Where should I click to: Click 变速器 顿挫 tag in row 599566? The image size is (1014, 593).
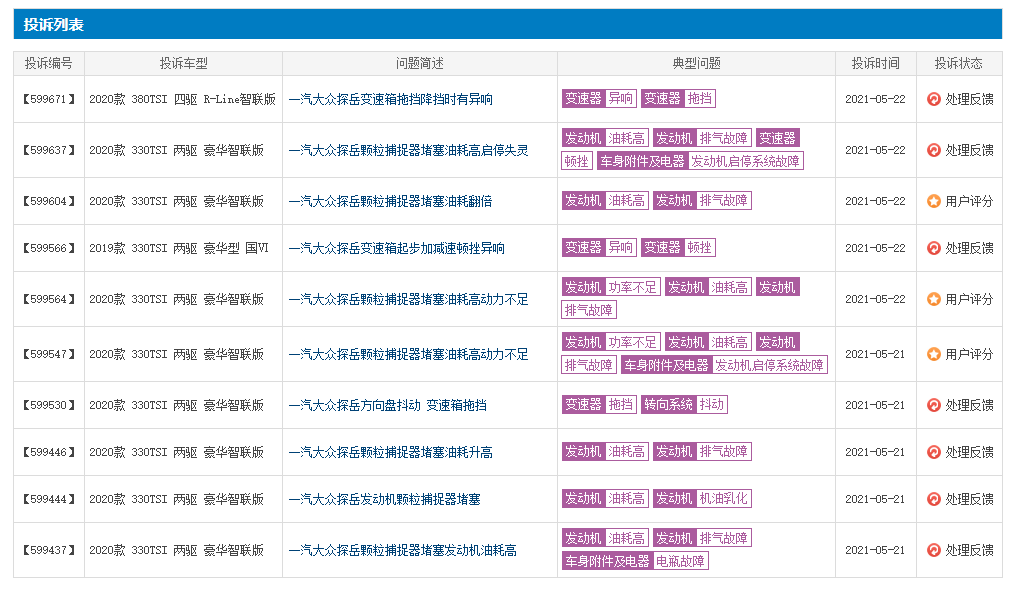[x=678, y=248]
